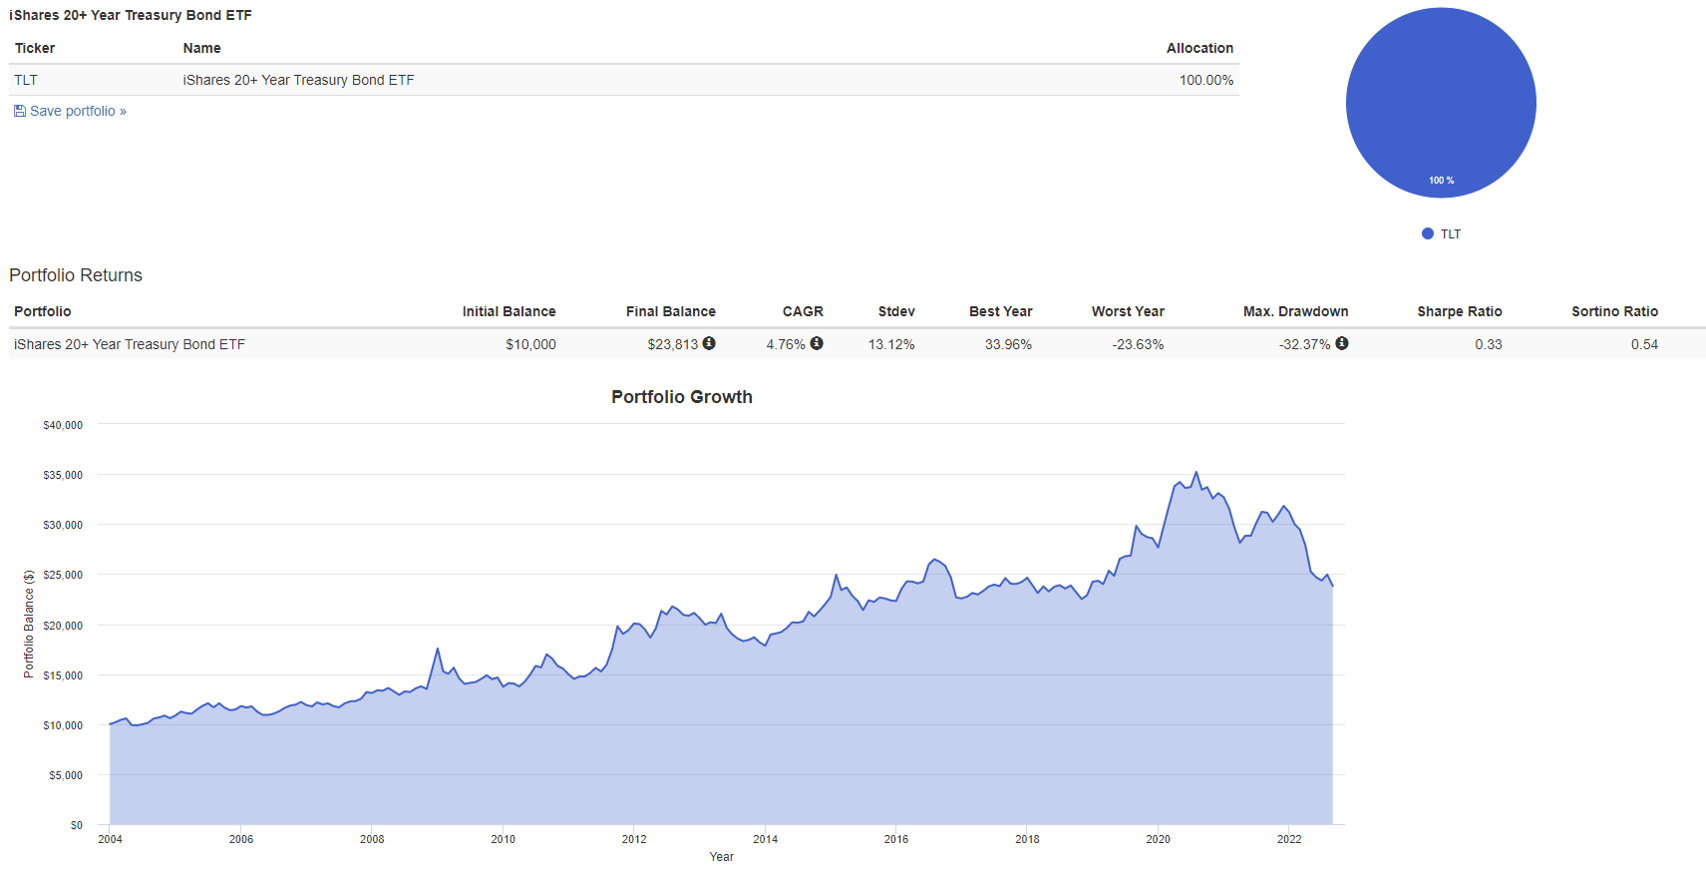This screenshot has height=875, width=1706.
Task: Click the Ticker column header
Action: (35, 48)
